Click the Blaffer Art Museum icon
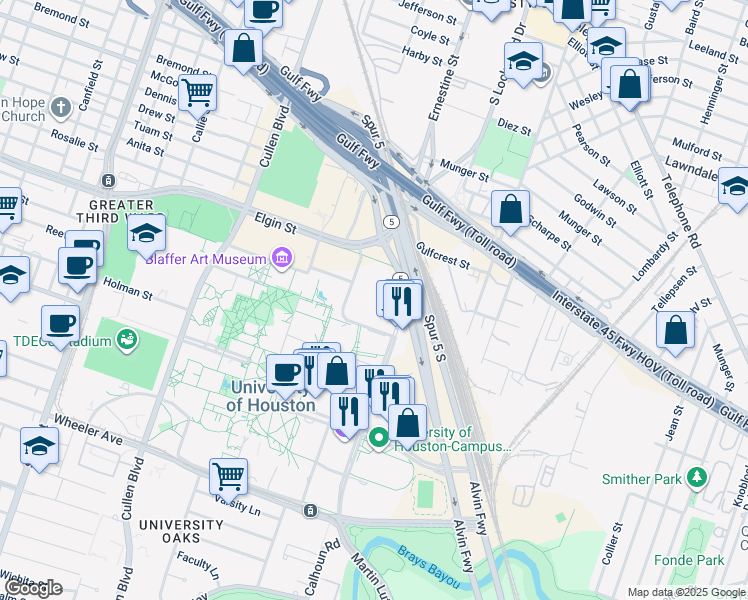 (x=282, y=259)
